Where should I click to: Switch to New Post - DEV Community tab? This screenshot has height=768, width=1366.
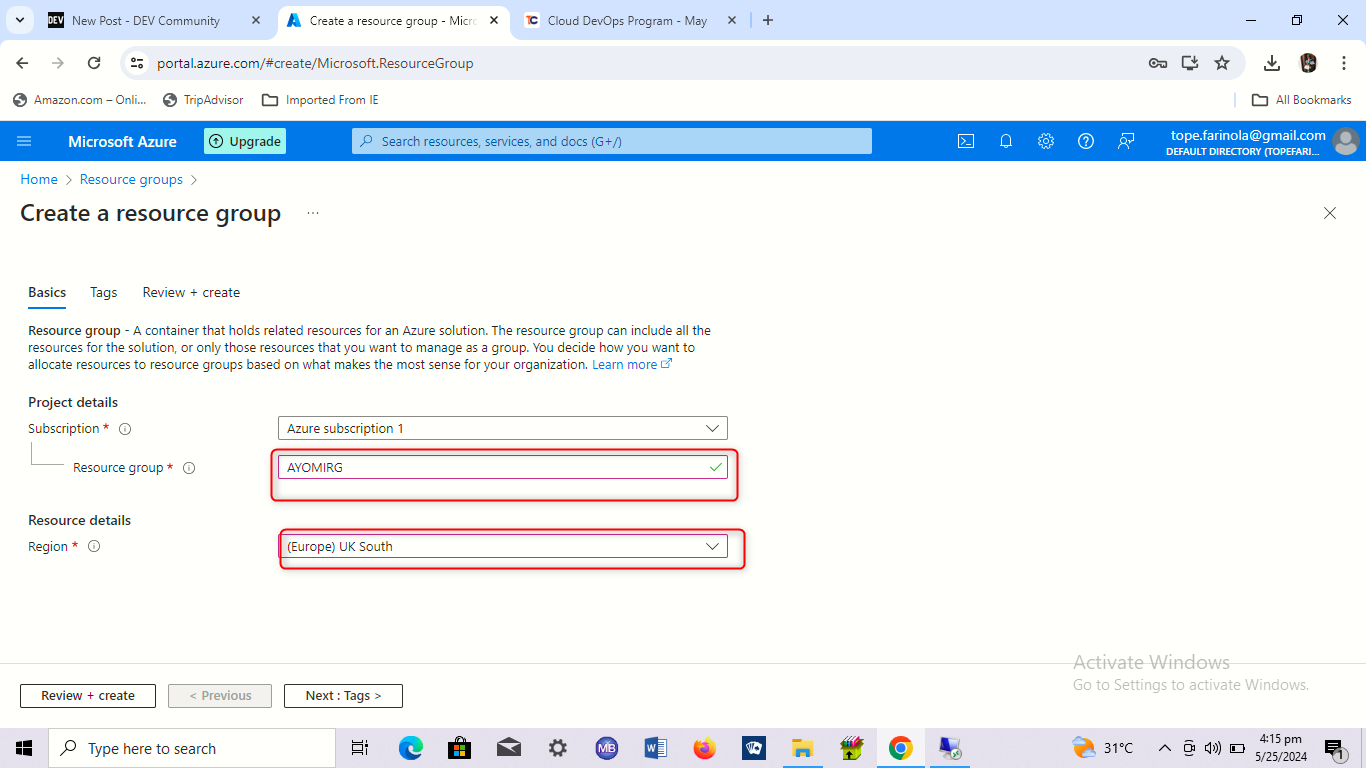pyautogui.click(x=146, y=20)
